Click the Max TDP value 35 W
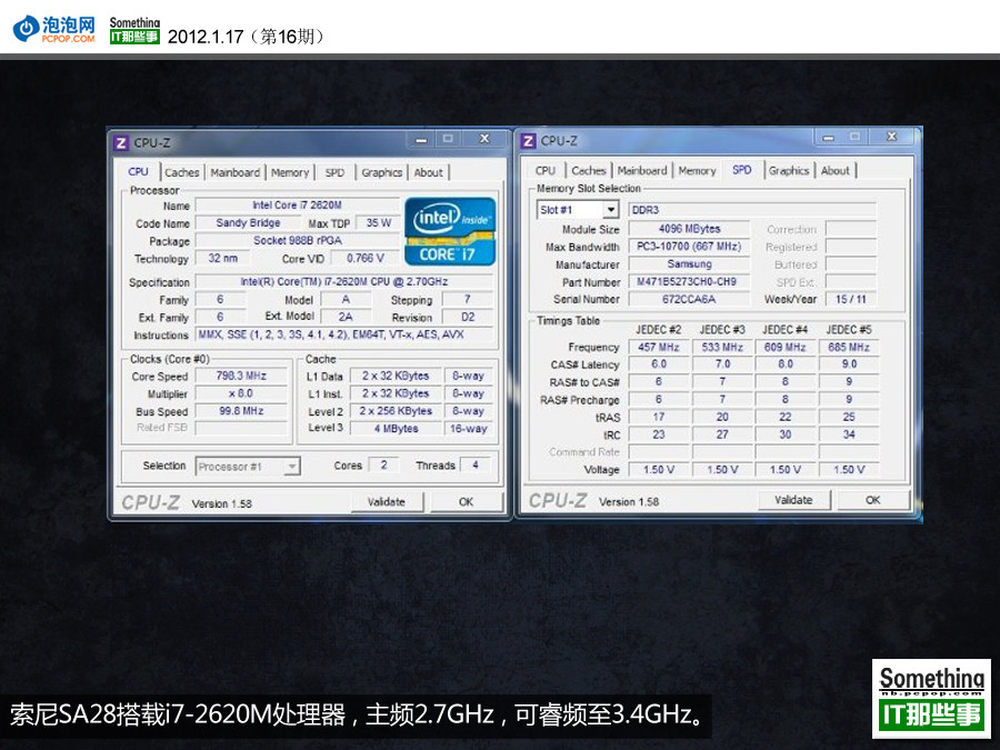 (x=378, y=223)
